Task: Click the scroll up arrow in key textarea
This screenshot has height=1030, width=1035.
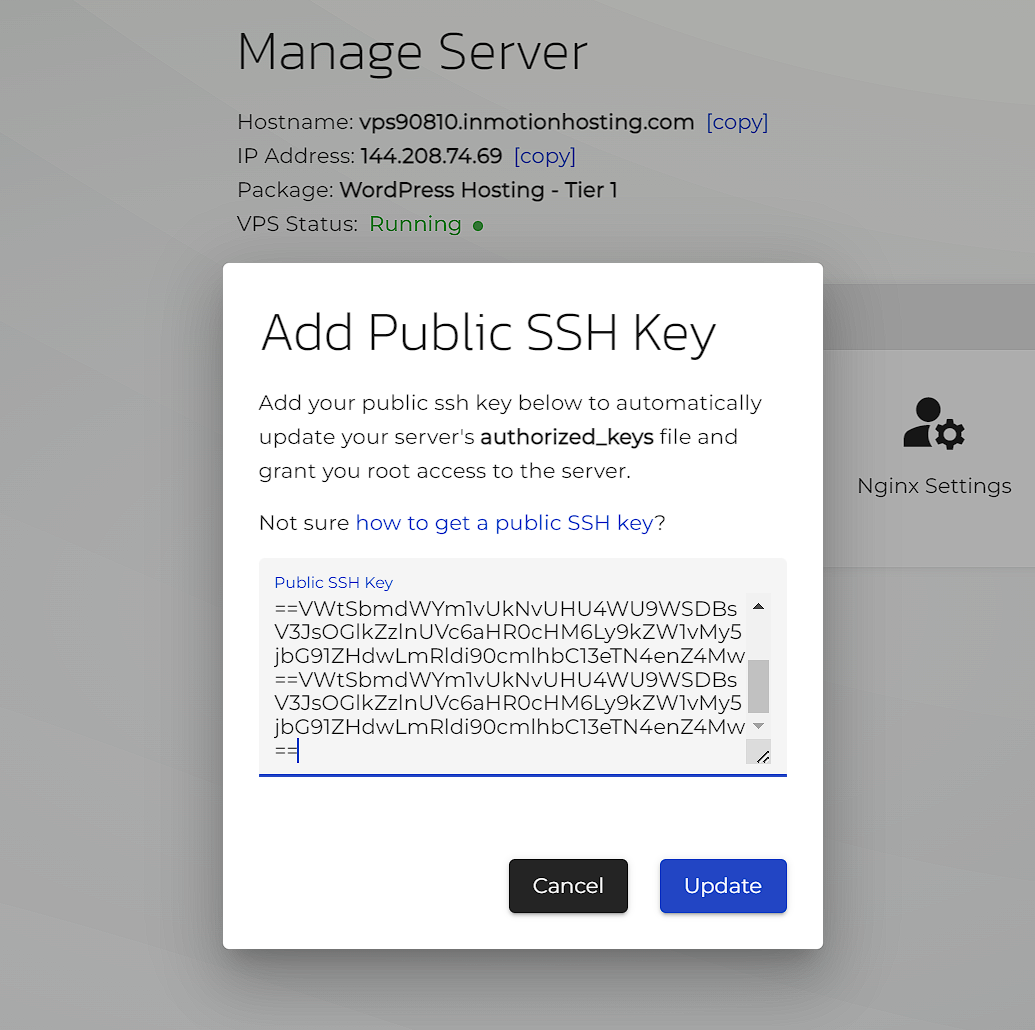Action: 758,607
